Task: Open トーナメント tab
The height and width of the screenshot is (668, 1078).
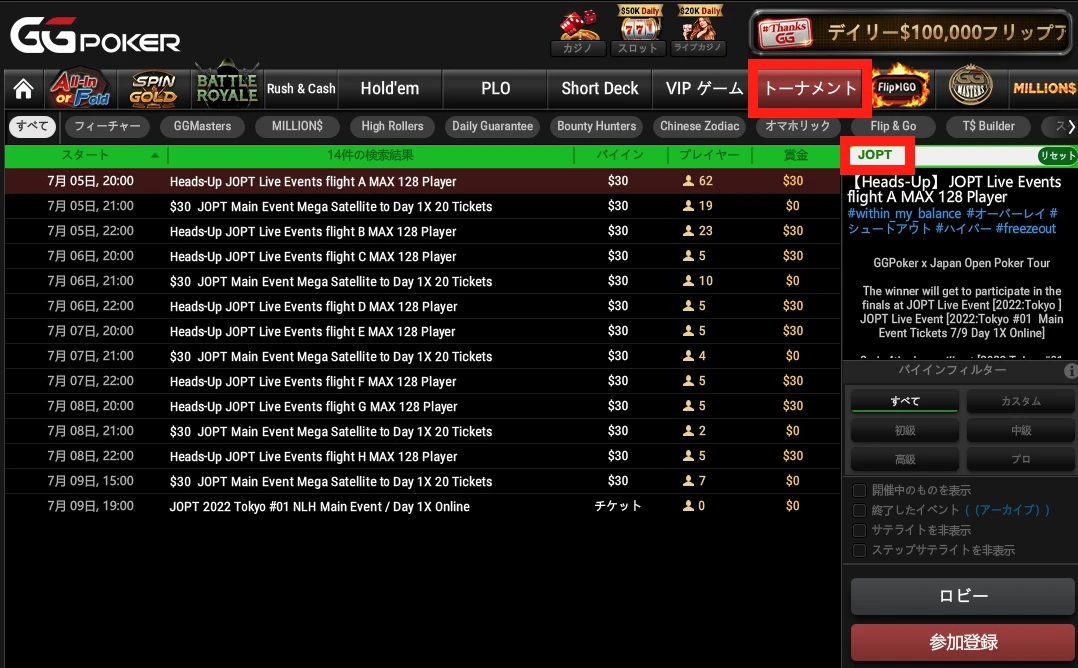Action: tap(810, 88)
